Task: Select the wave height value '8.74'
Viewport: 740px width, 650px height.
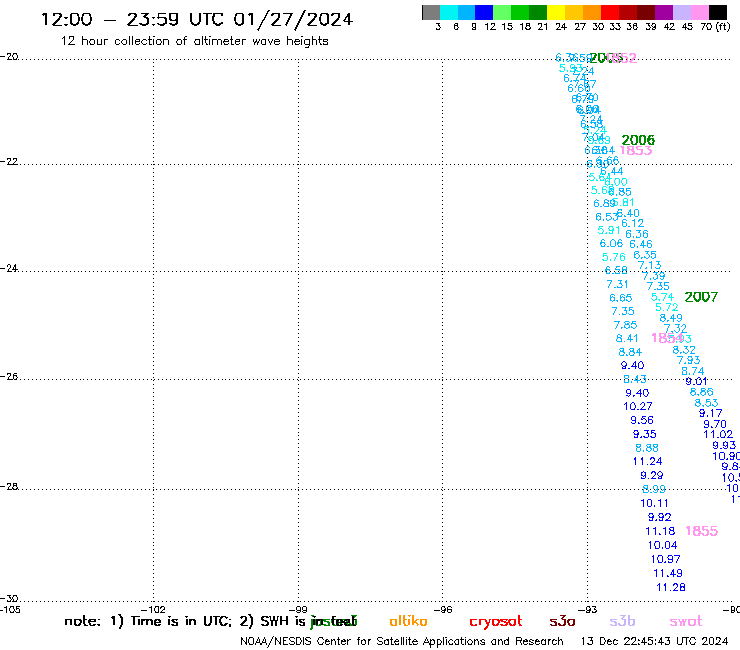Action: coord(693,371)
